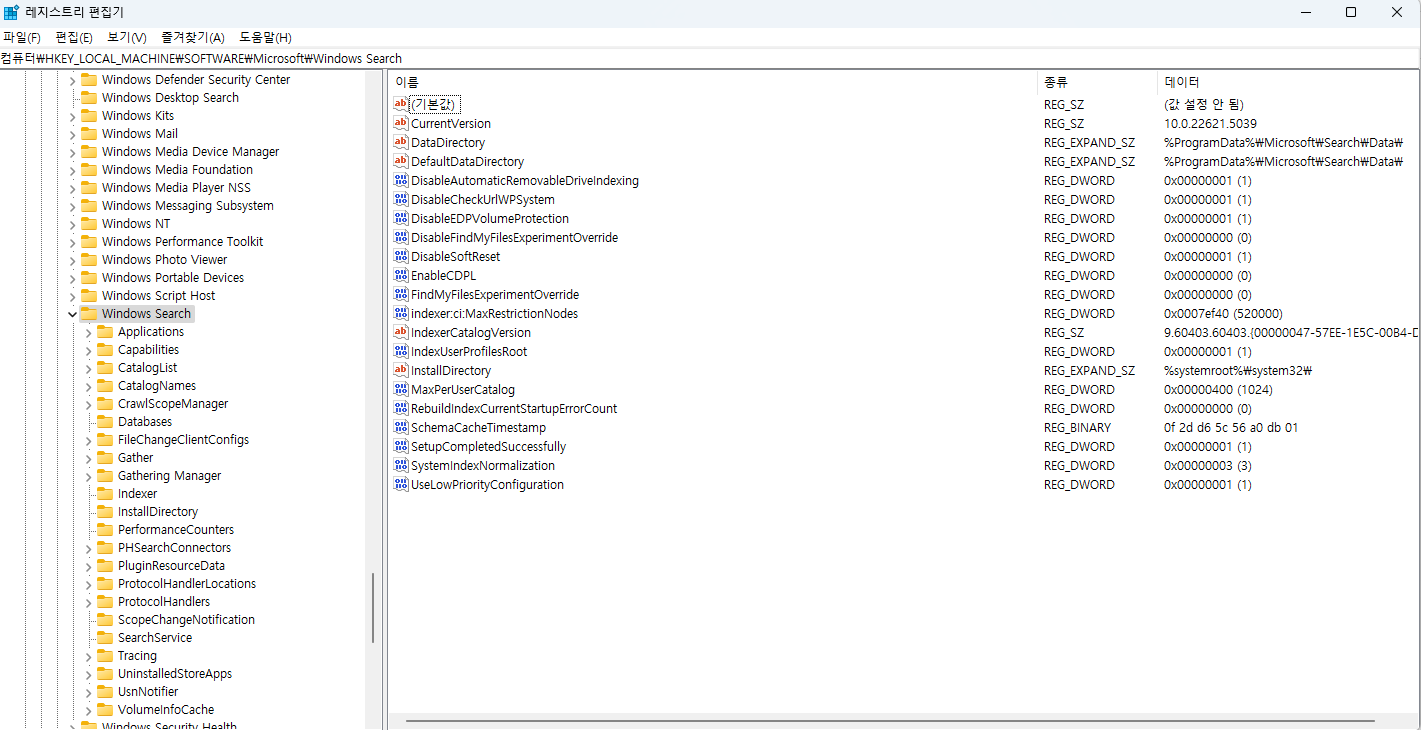Select the indexer:ci:MaxRestrictionNodes value name

pyautogui.click(x=494, y=313)
